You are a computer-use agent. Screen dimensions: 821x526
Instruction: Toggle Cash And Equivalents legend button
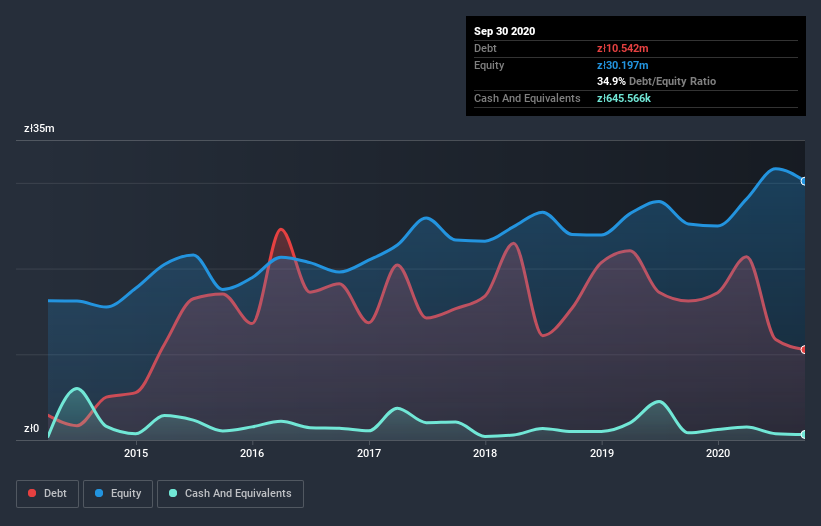point(230,494)
